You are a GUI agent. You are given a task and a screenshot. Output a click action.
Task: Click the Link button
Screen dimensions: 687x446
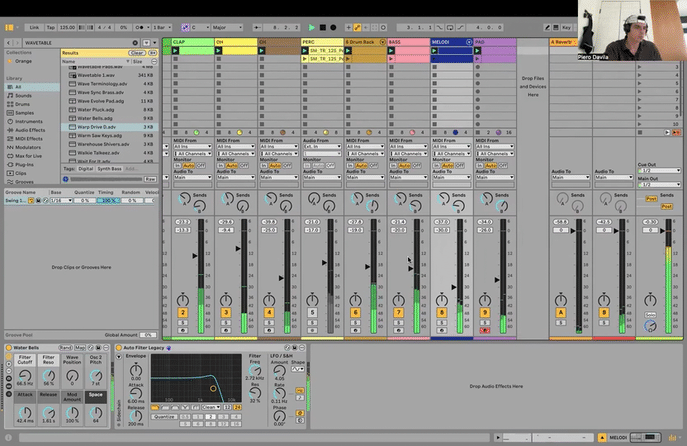click(34, 27)
